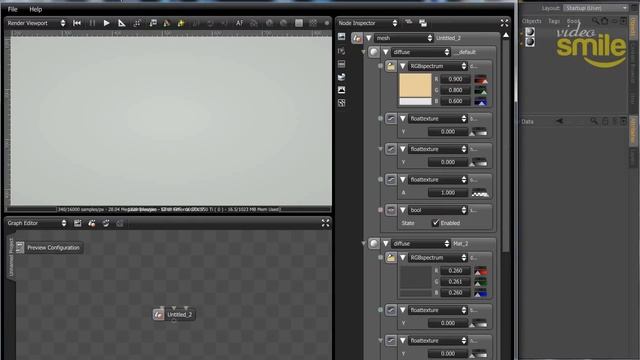
Task: Click the third icon in Node Inspector sidebar
Action: 342,64
